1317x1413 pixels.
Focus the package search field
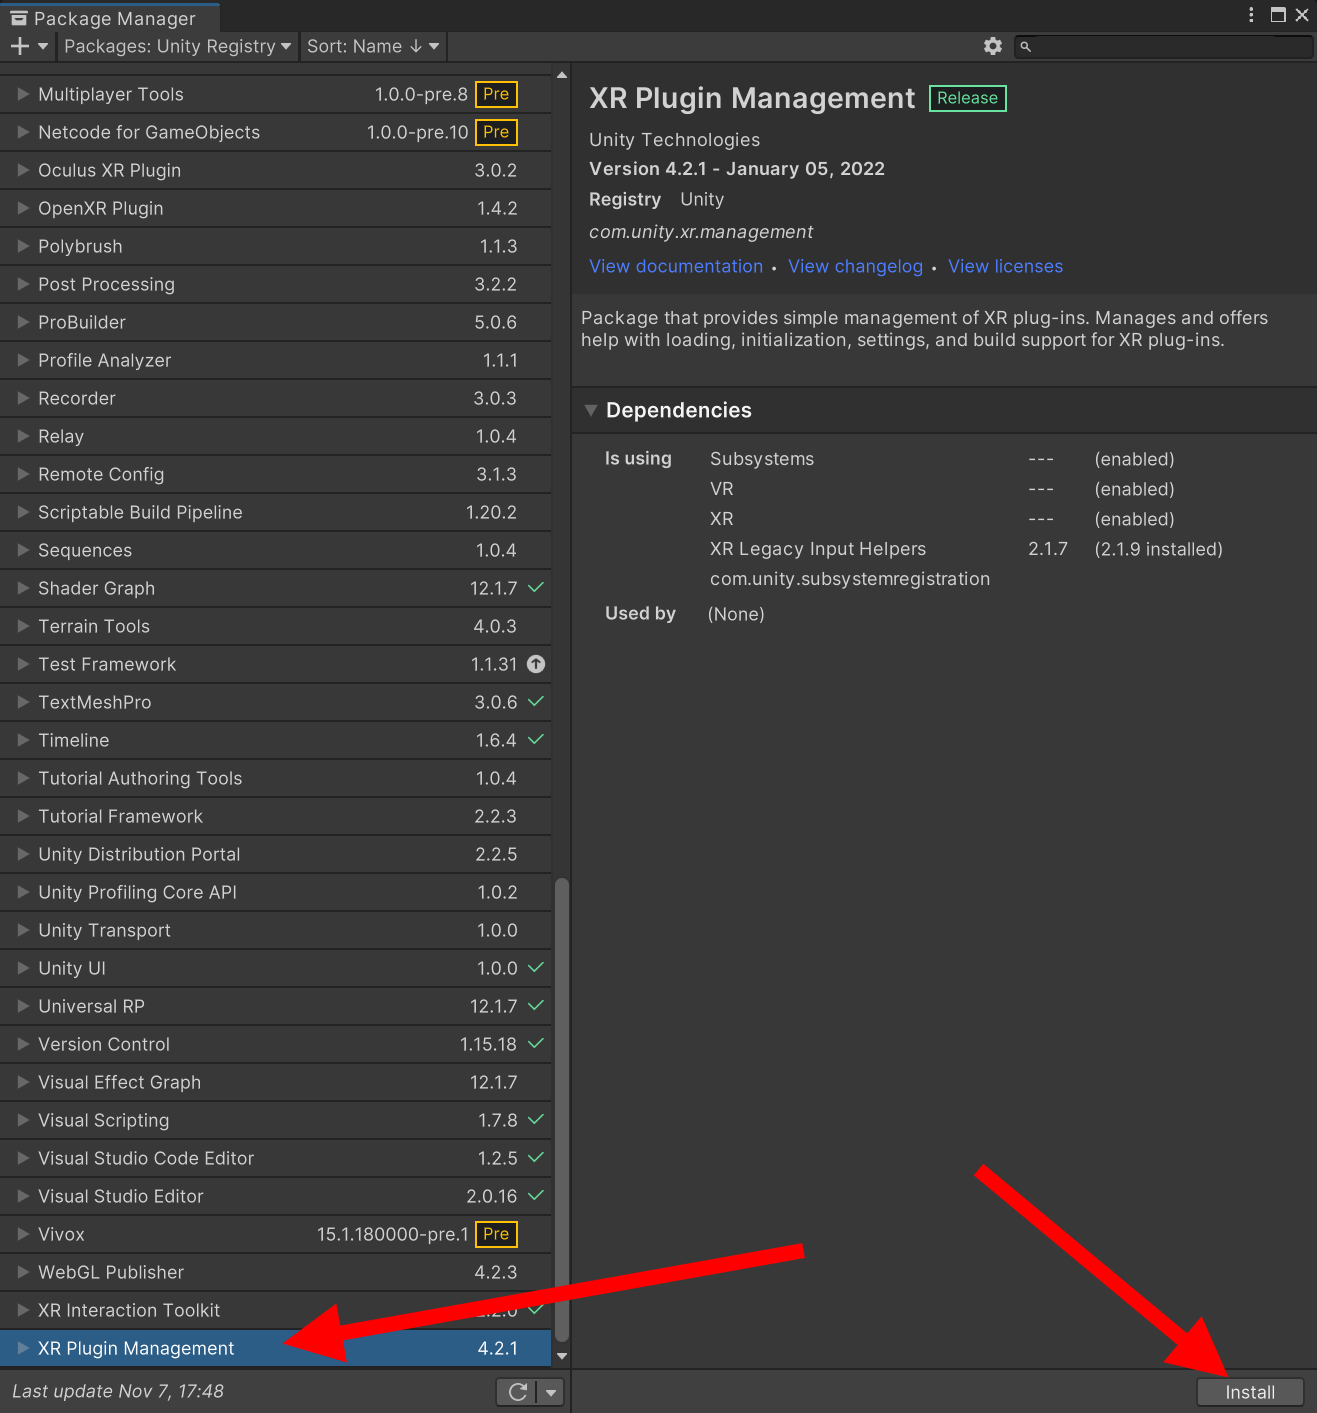tap(1163, 46)
